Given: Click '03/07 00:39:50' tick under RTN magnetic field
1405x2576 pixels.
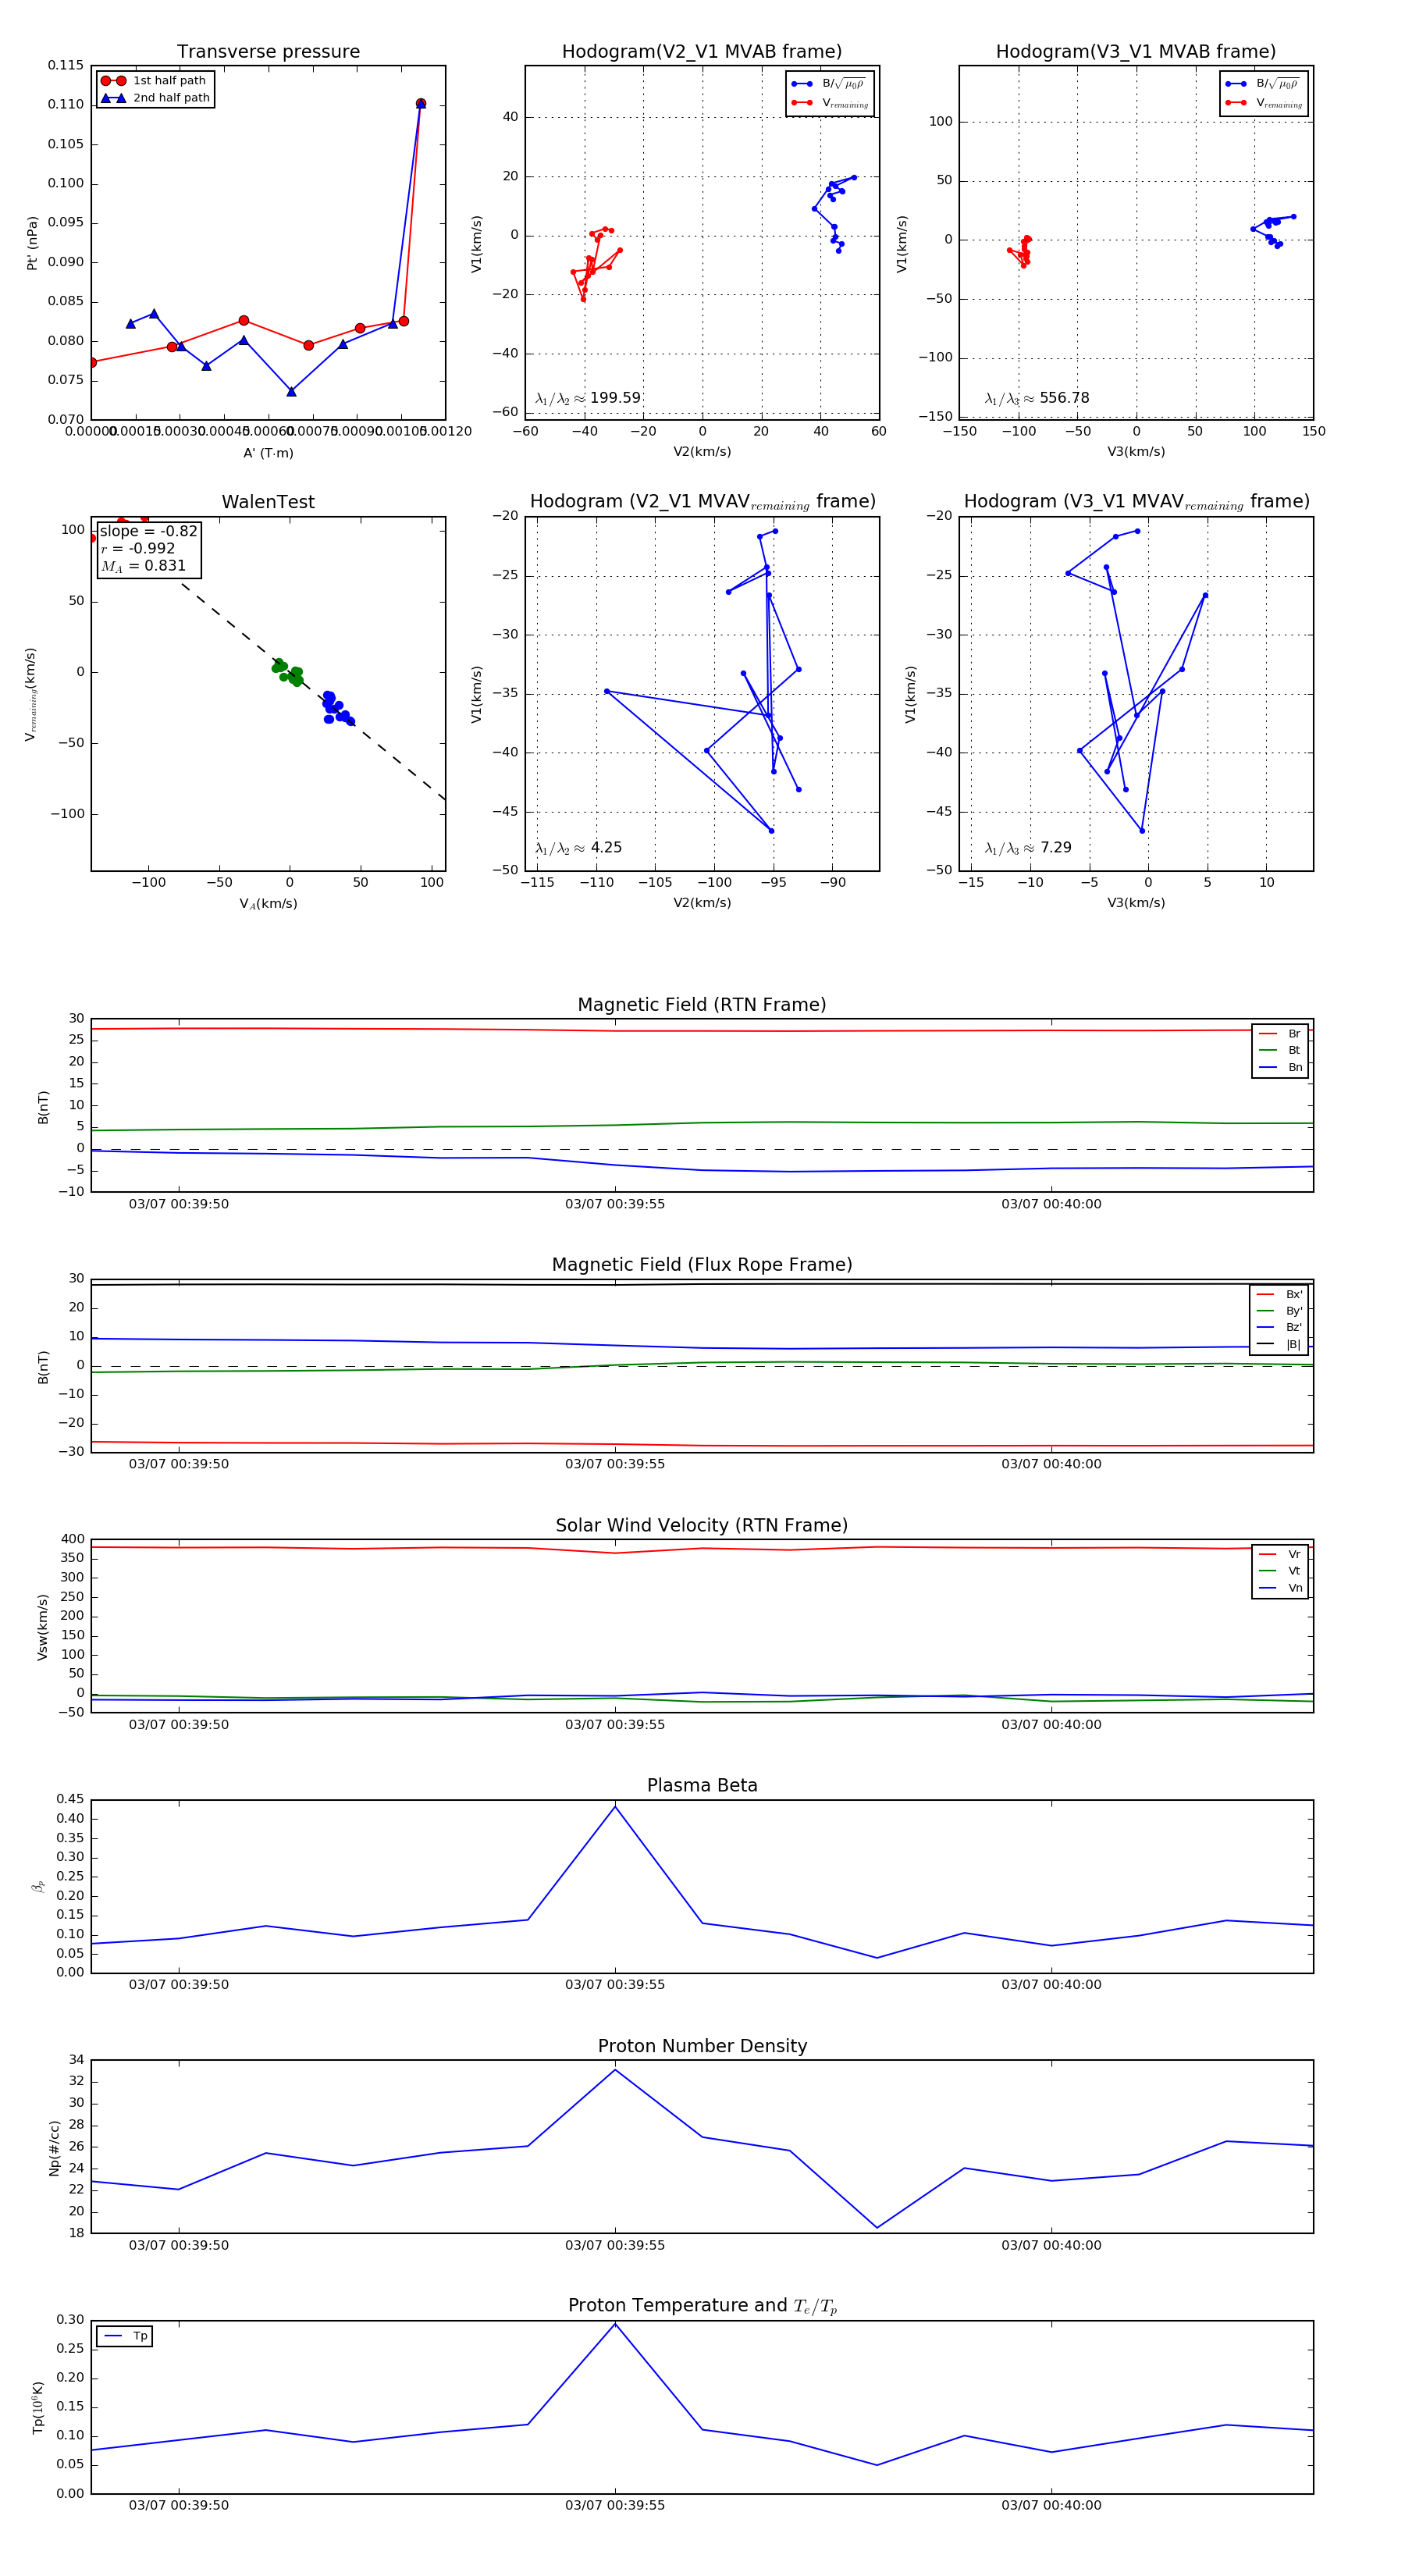Looking at the screenshot, I should (178, 1204).
